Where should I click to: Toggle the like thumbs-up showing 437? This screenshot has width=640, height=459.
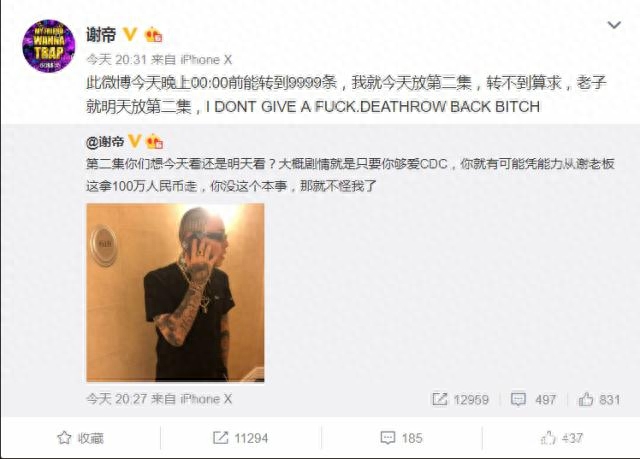(561, 438)
